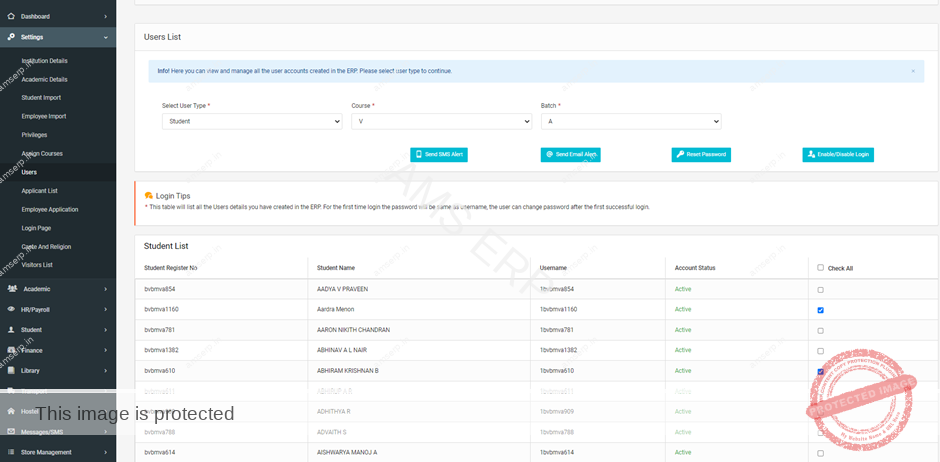Click the Library book icon

tap(11, 370)
